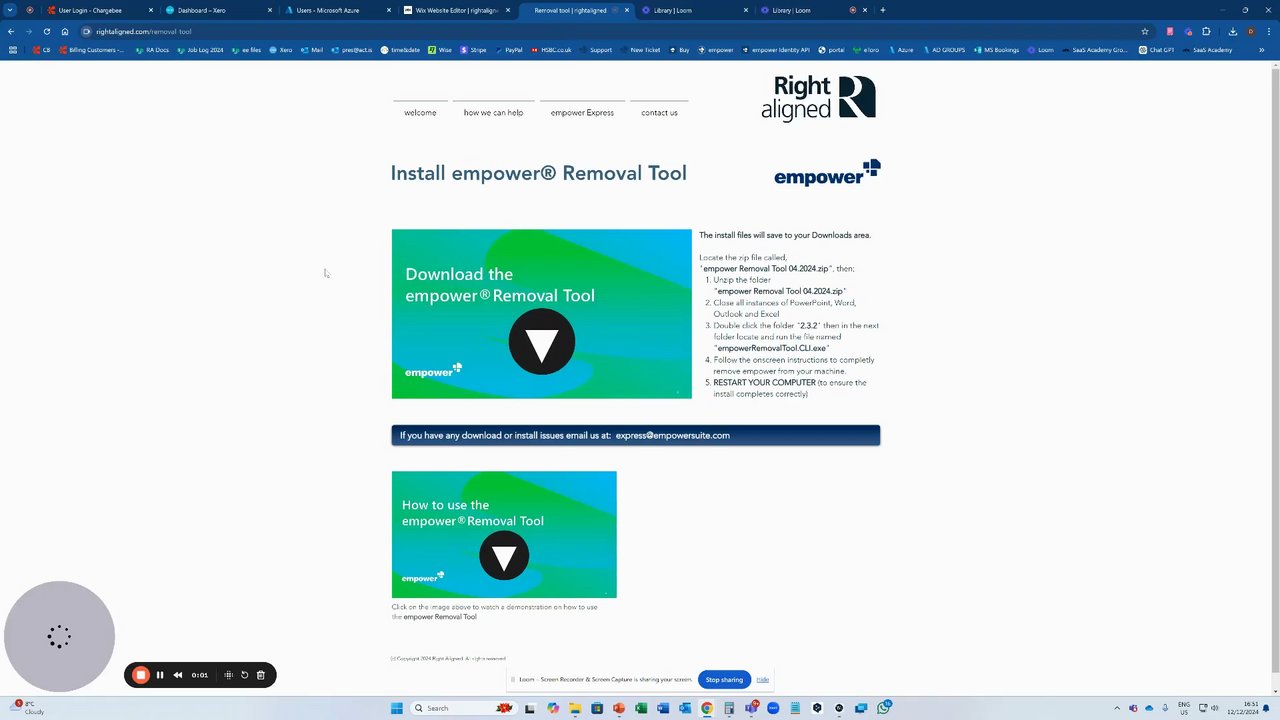Switch the ENG US input language
1280x720 pixels.
point(1184,708)
